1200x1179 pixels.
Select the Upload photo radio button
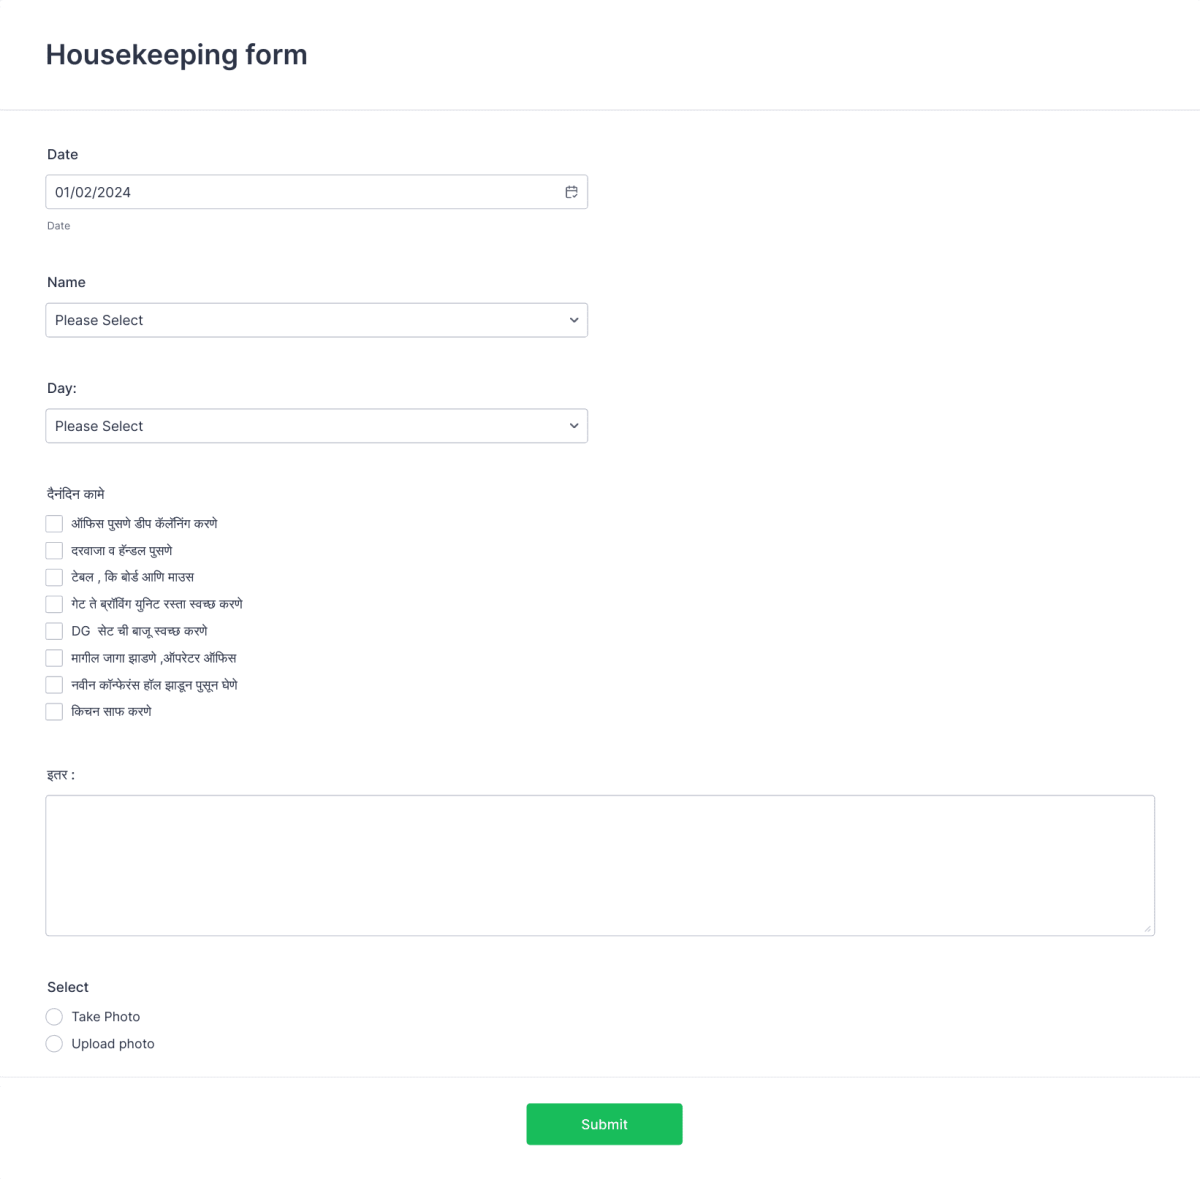click(54, 1043)
